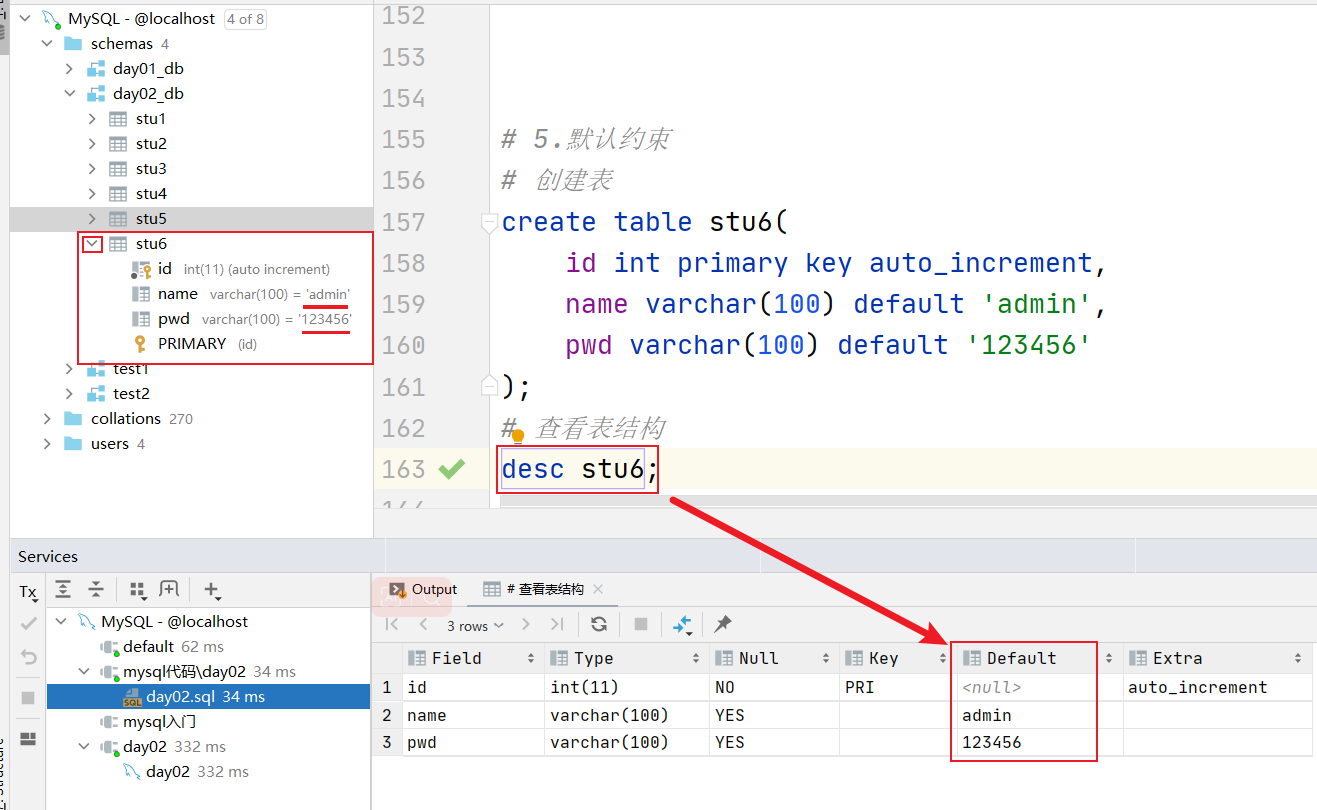Pin the results tab
1317x810 pixels.
point(723,624)
